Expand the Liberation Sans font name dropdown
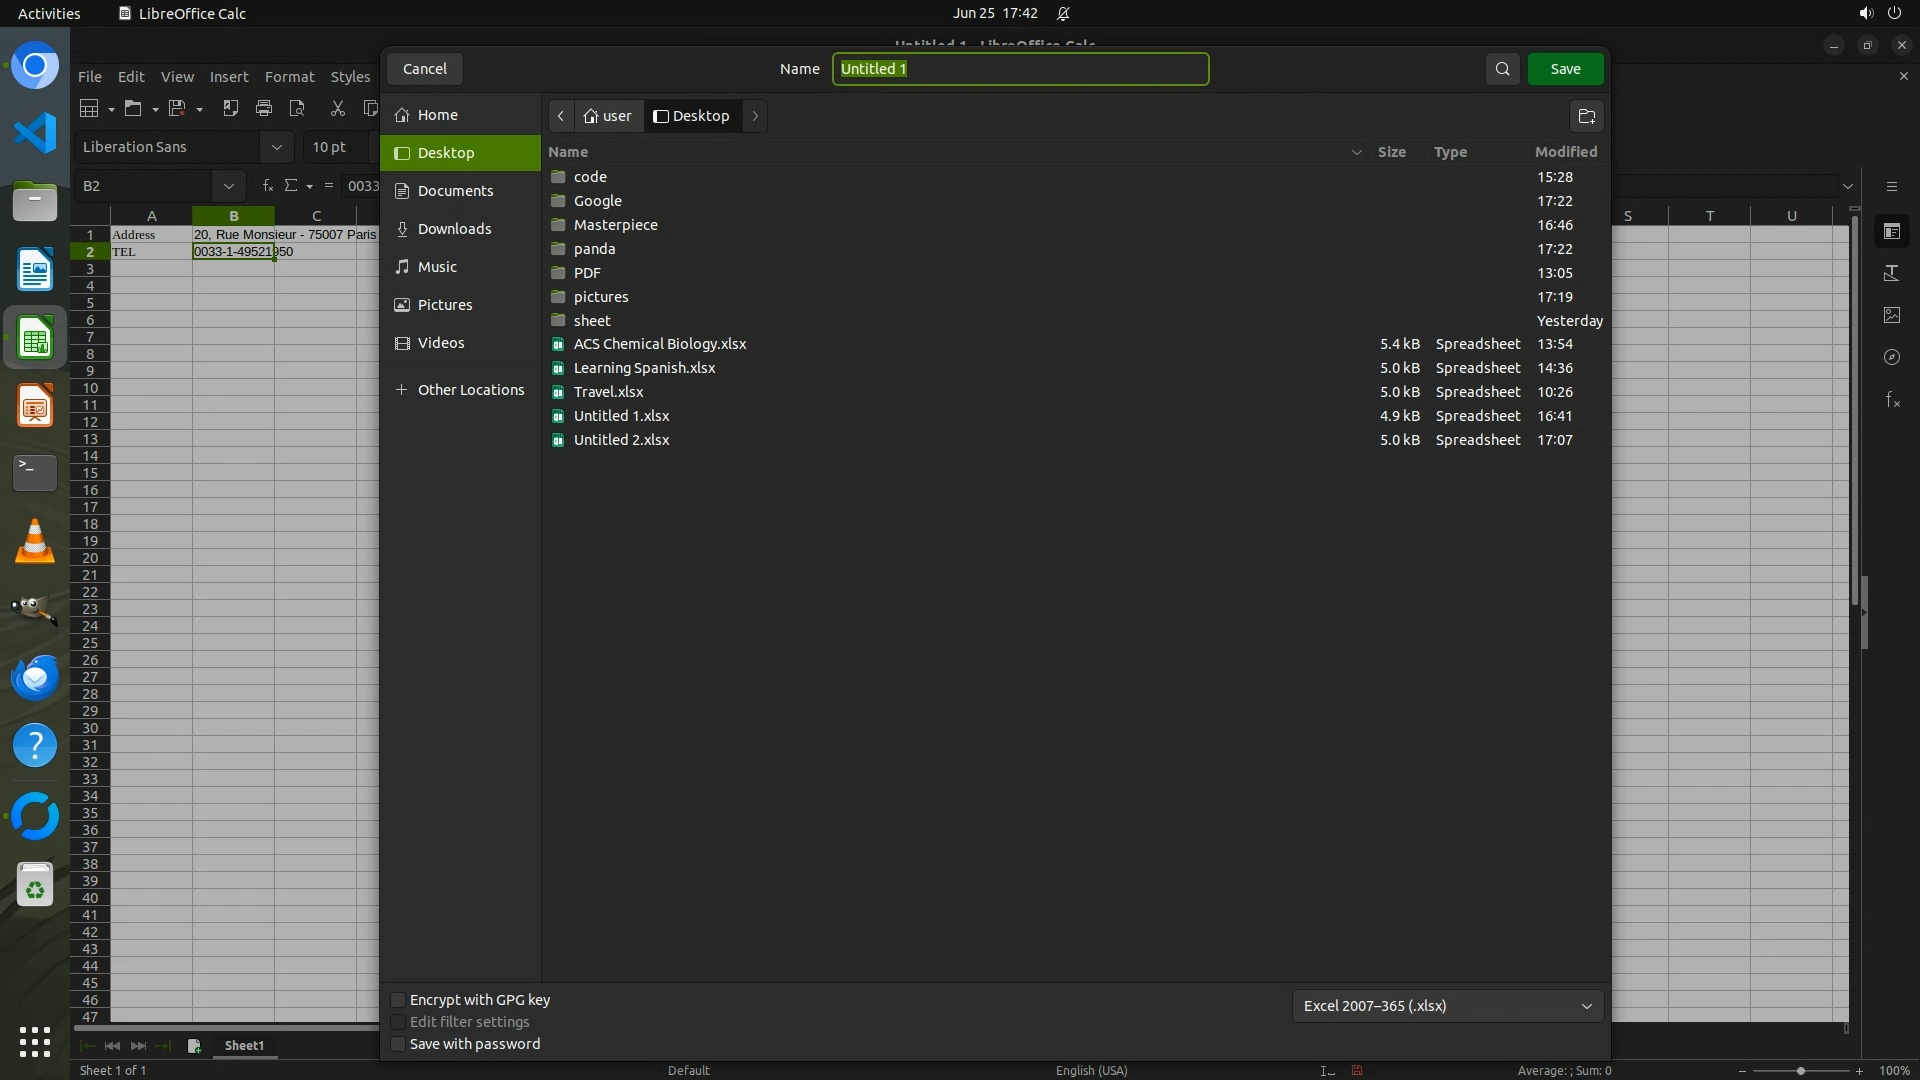 click(x=276, y=147)
